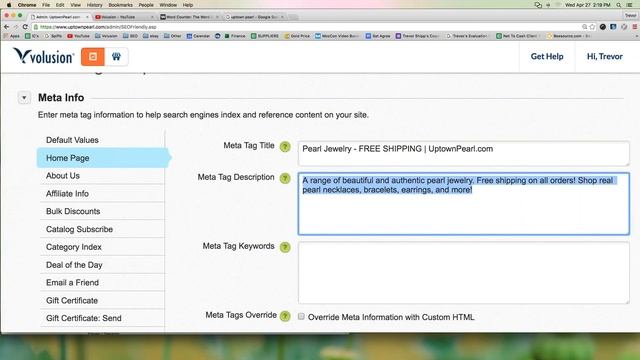The image size is (640, 360).
Task: Open the People menu
Action: [146, 5]
